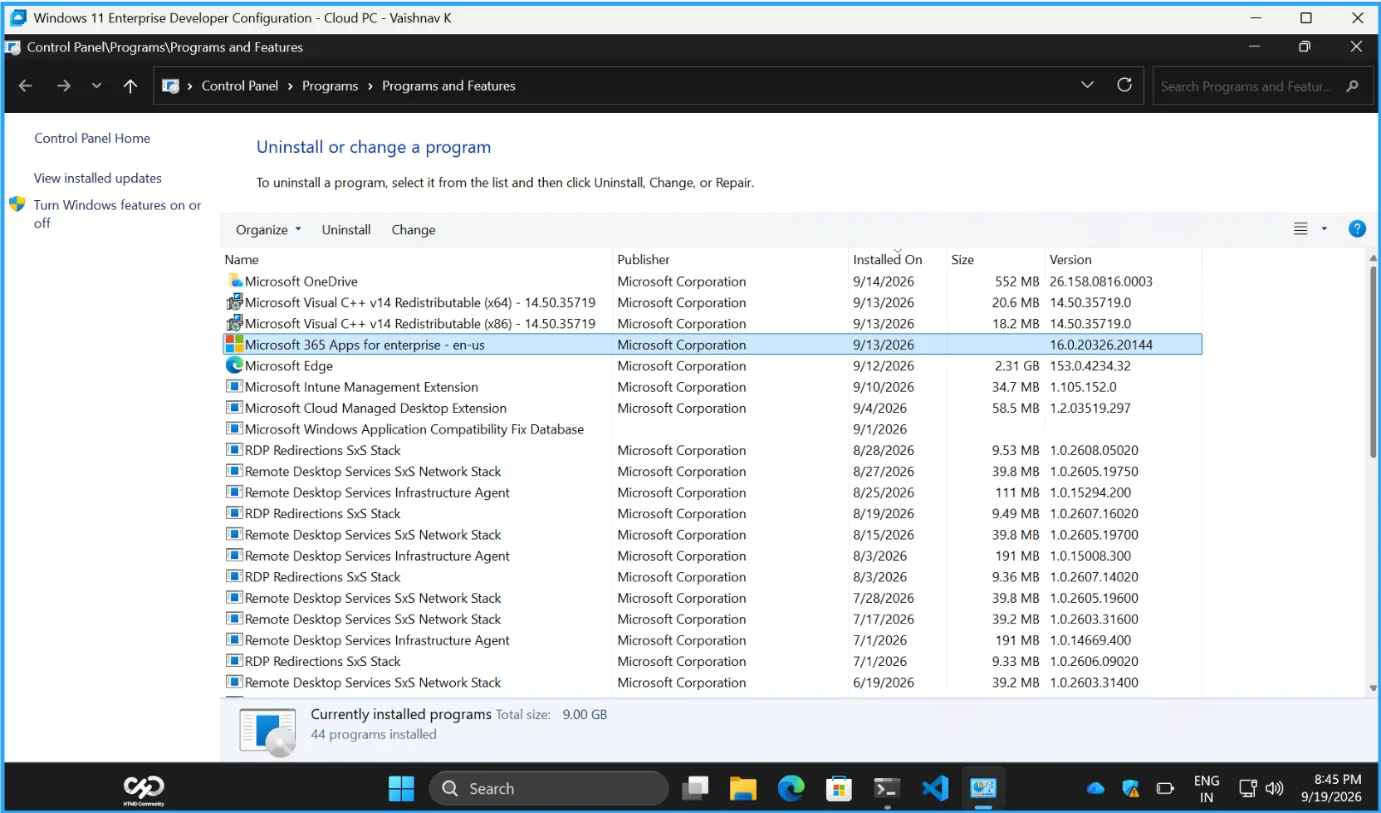1381x813 pixels.
Task: Open the Organize dropdown menu
Action: (x=268, y=230)
